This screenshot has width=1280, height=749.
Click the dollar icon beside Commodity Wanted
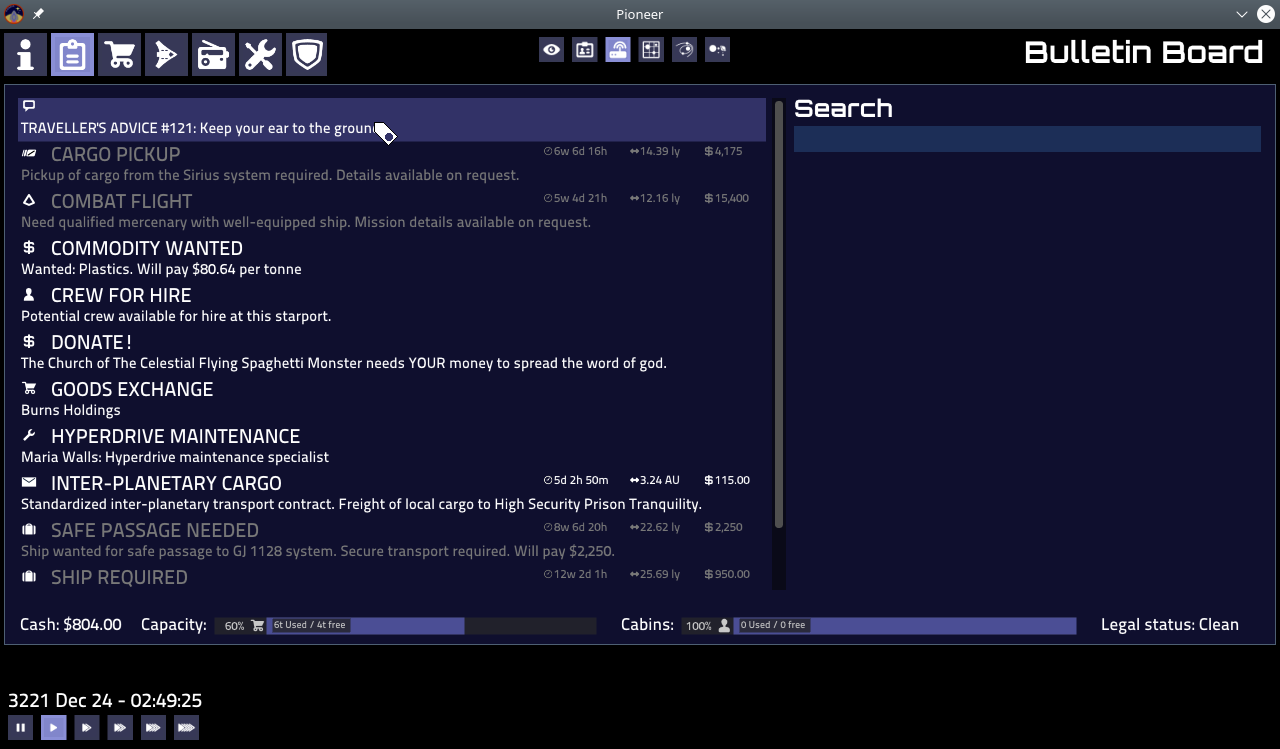click(29, 247)
